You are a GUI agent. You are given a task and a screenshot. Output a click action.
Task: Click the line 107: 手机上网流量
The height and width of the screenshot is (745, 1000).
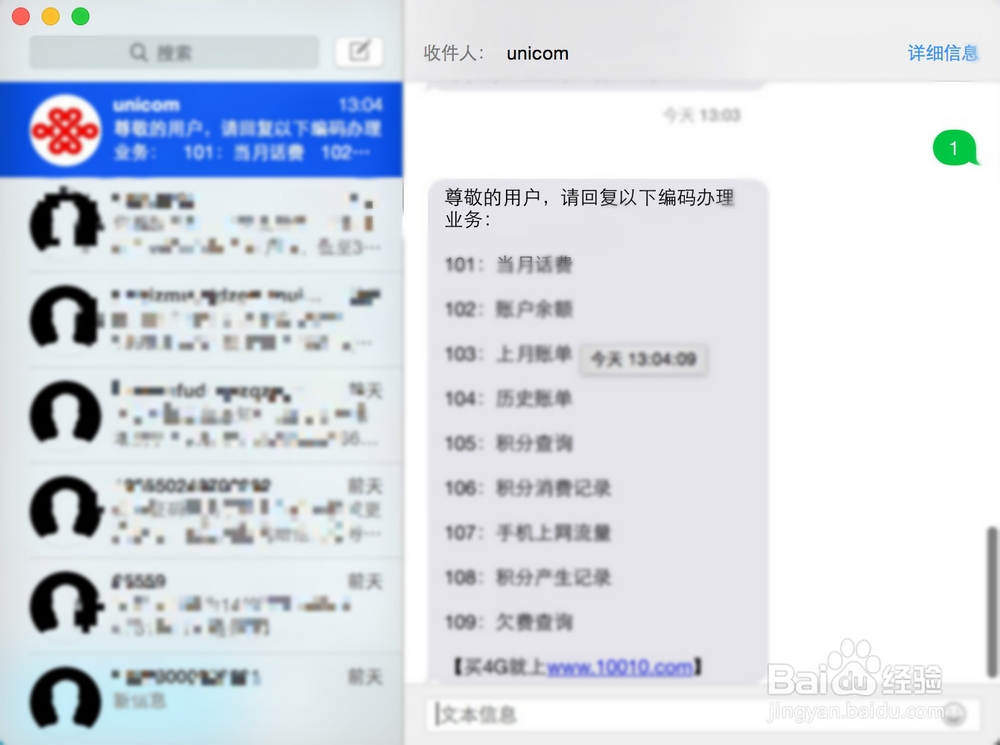527,532
